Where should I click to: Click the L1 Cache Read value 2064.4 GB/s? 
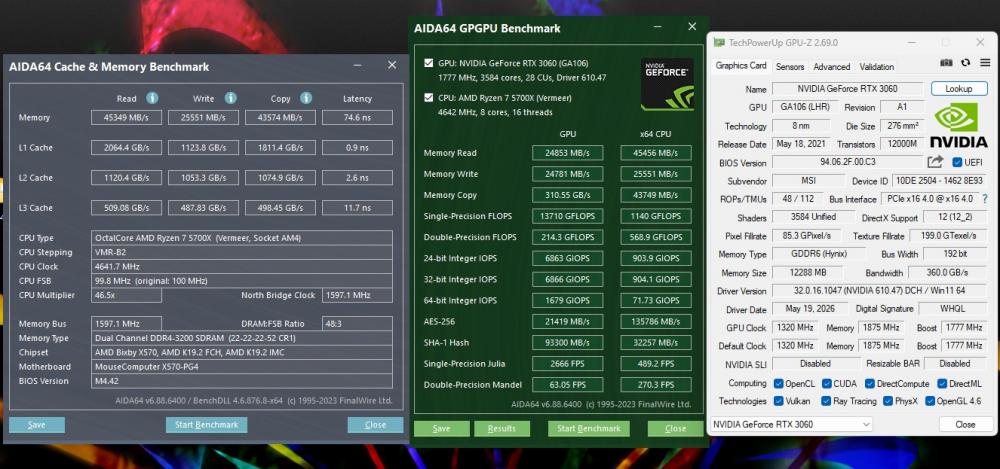(127, 147)
